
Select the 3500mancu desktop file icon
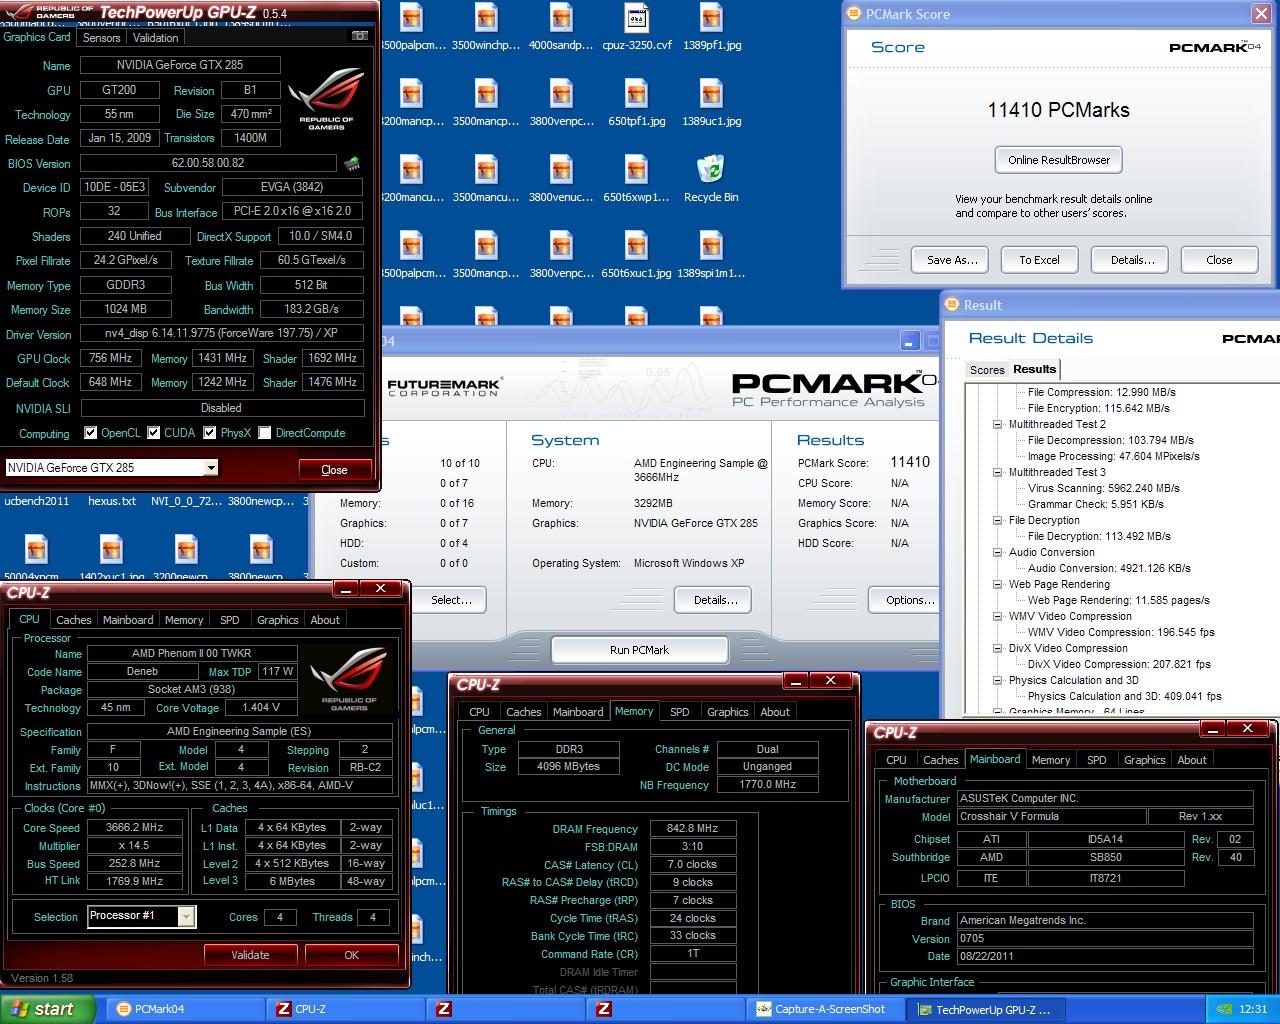pyautogui.click(x=486, y=180)
